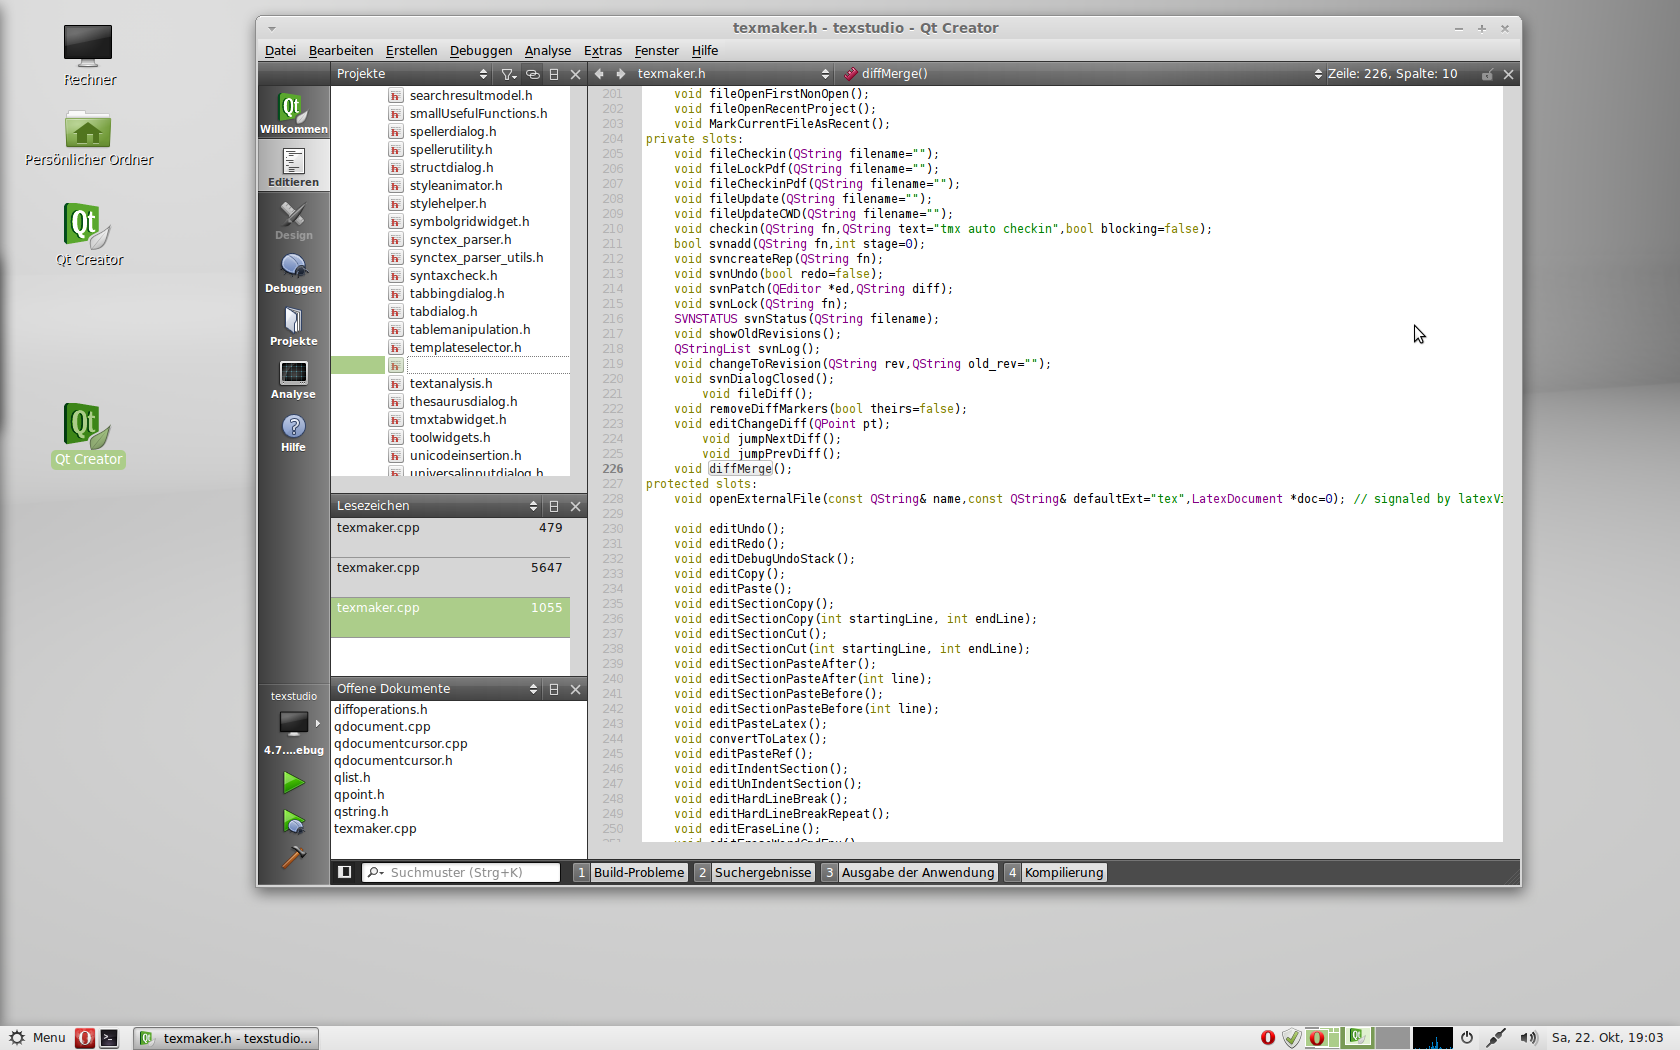Select tmxtabwidget.h in project tree
The width and height of the screenshot is (1680, 1050).
click(x=458, y=420)
